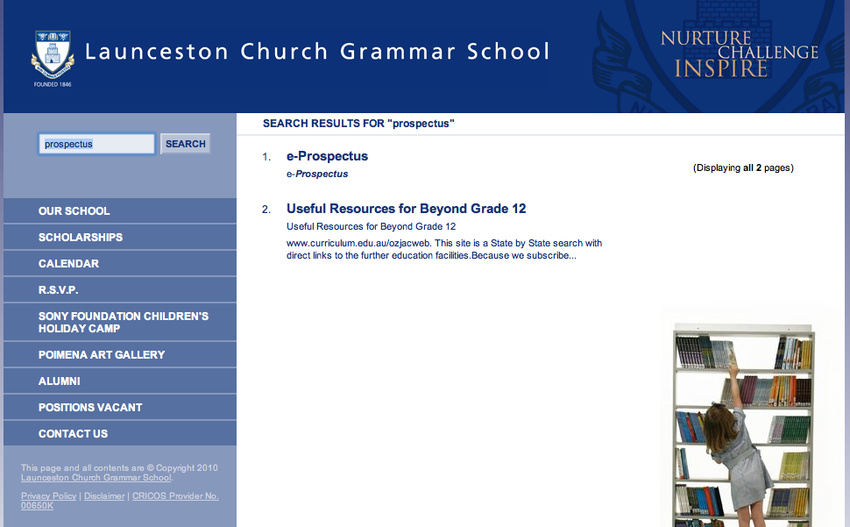Select the R.S.V.P. menu item
The height and width of the screenshot is (527, 850).
point(120,290)
